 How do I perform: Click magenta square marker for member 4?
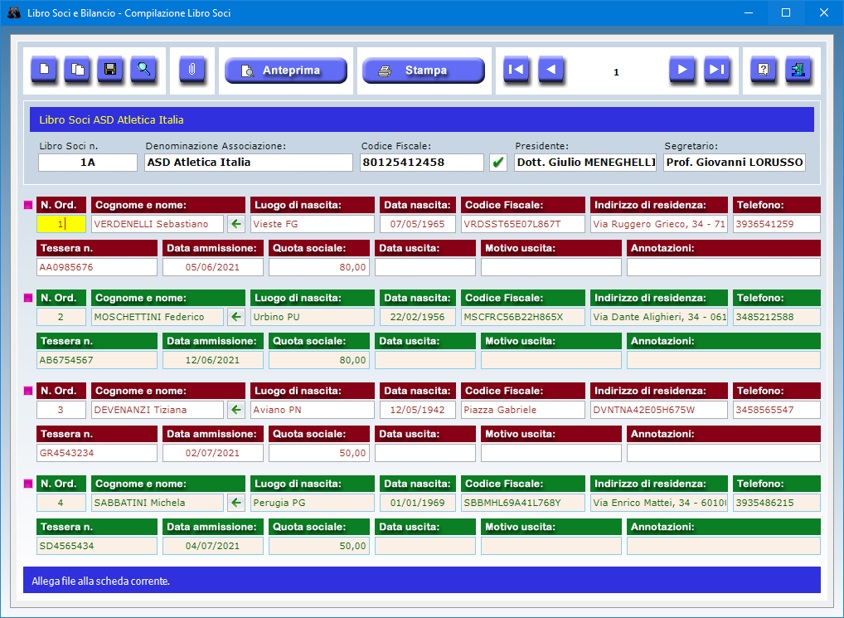29,484
